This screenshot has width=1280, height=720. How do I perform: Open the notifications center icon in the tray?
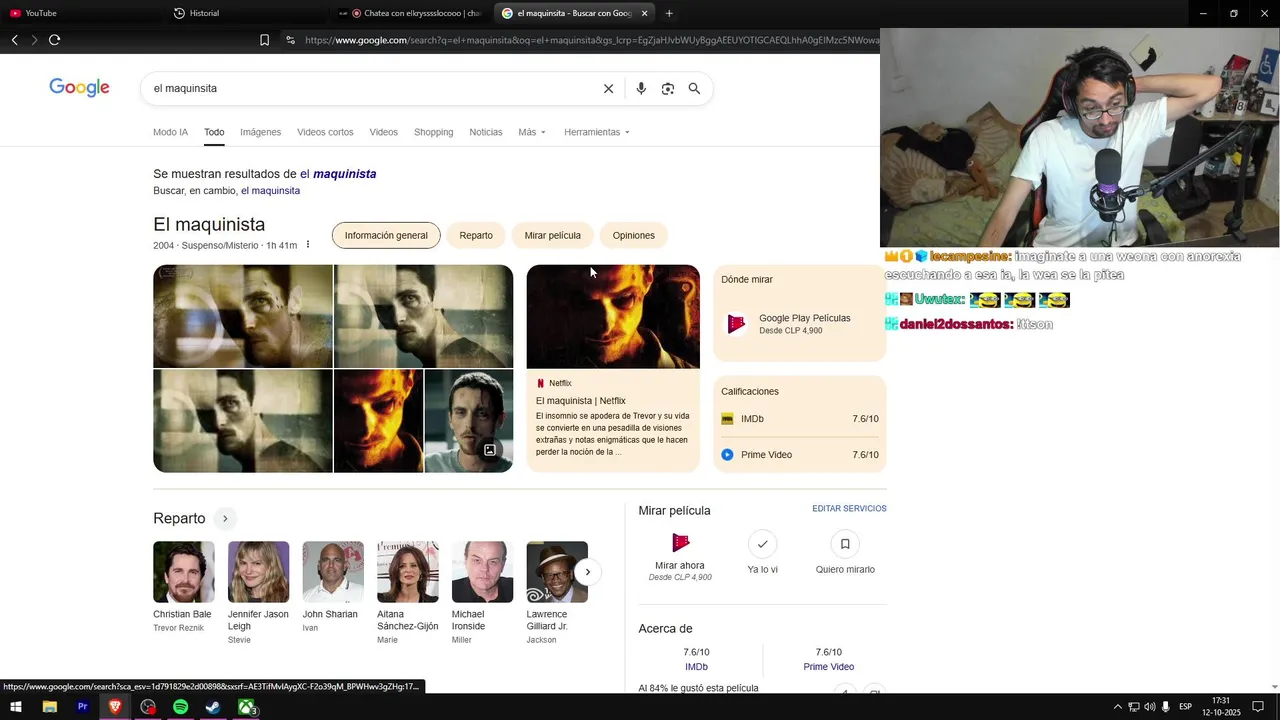point(1258,707)
